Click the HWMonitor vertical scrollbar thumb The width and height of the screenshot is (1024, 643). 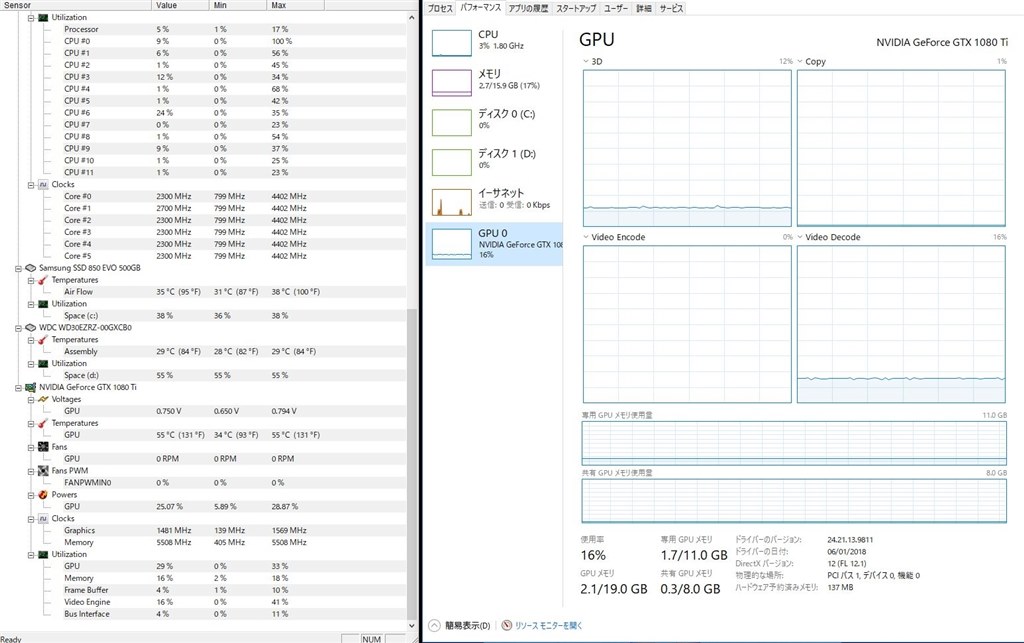(411, 463)
